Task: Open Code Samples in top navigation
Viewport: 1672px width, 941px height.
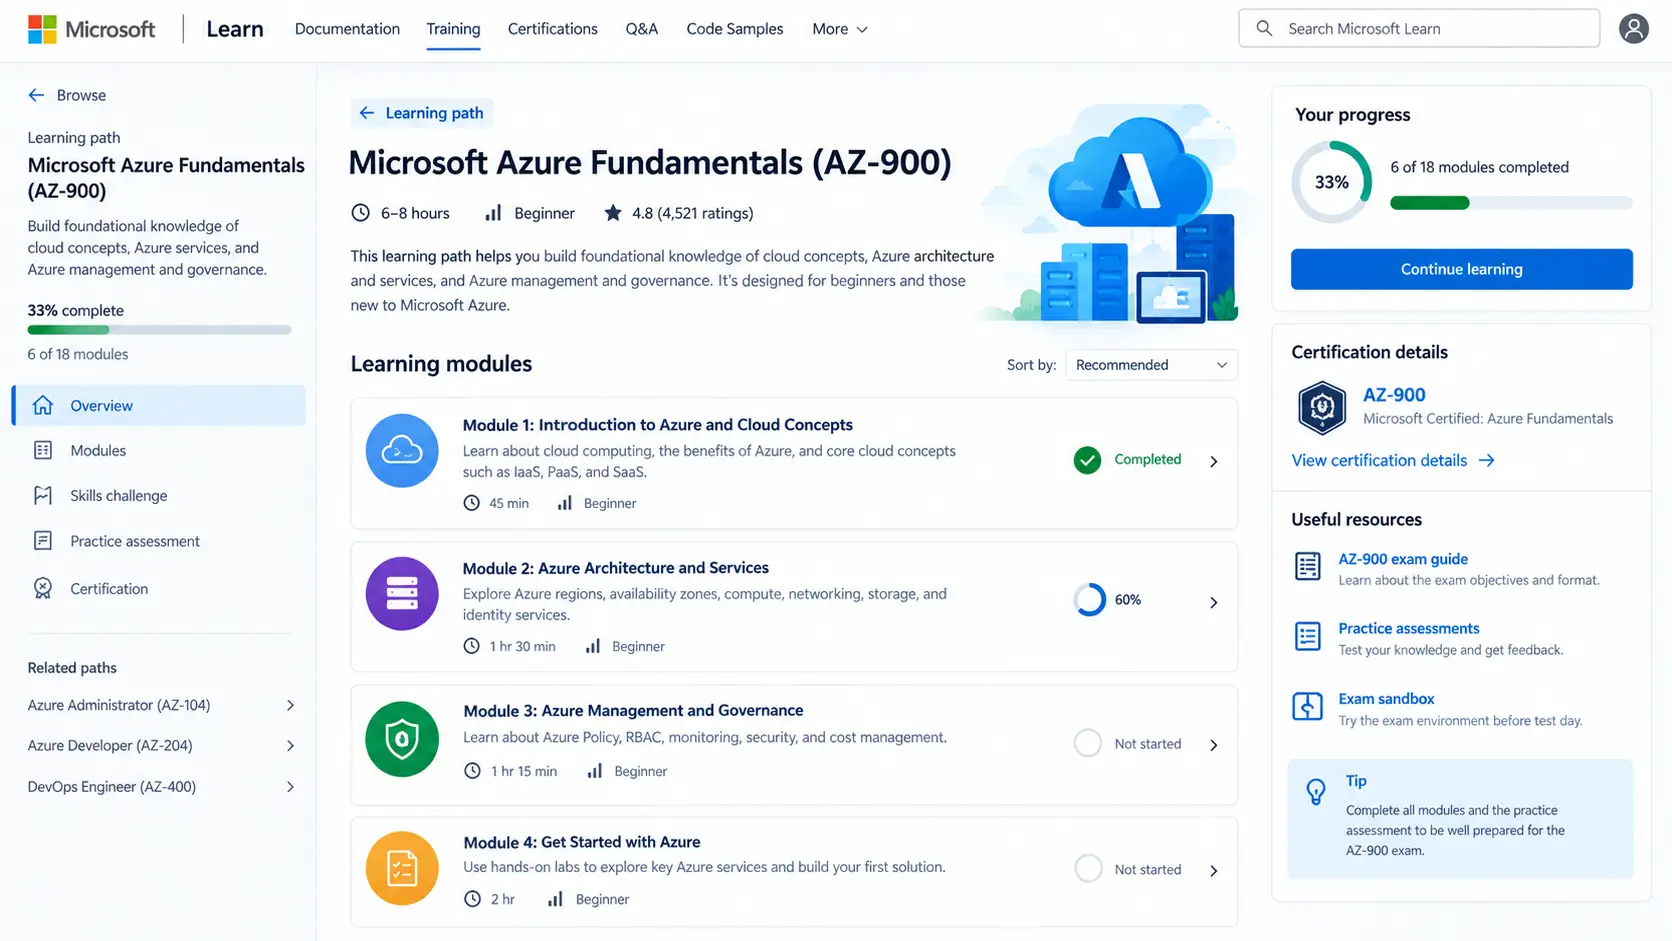Action: click(735, 29)
